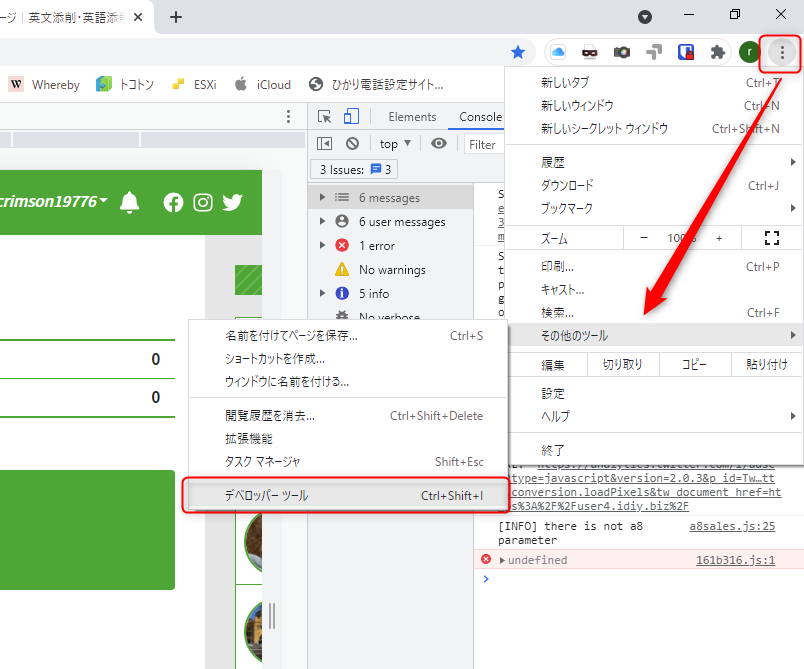Open the 履歴 submenu
804x669 pixels.
(654, 163)
